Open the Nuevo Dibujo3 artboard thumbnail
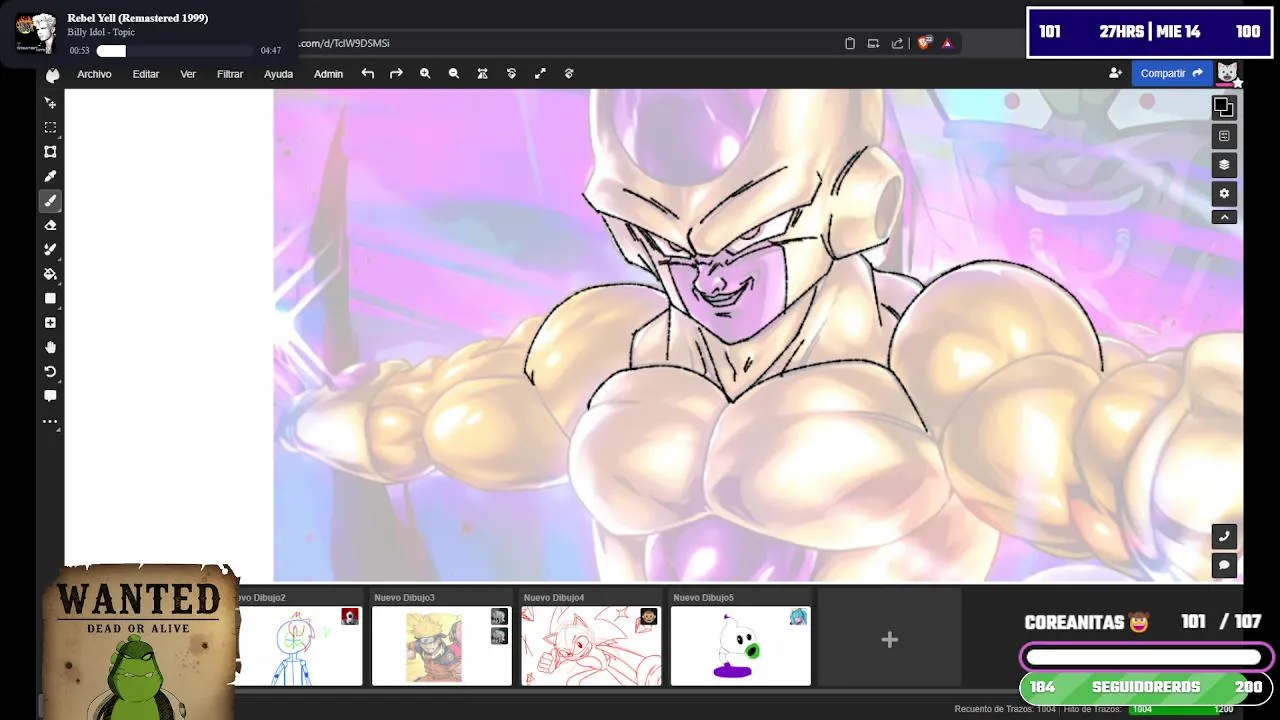 click(x=441, y=645)
